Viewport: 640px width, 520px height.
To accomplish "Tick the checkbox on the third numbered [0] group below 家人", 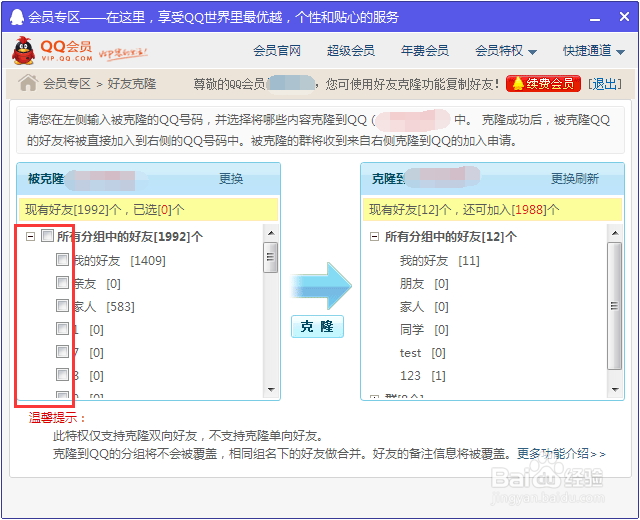I will pyautogui.click(x=62, y=374).
